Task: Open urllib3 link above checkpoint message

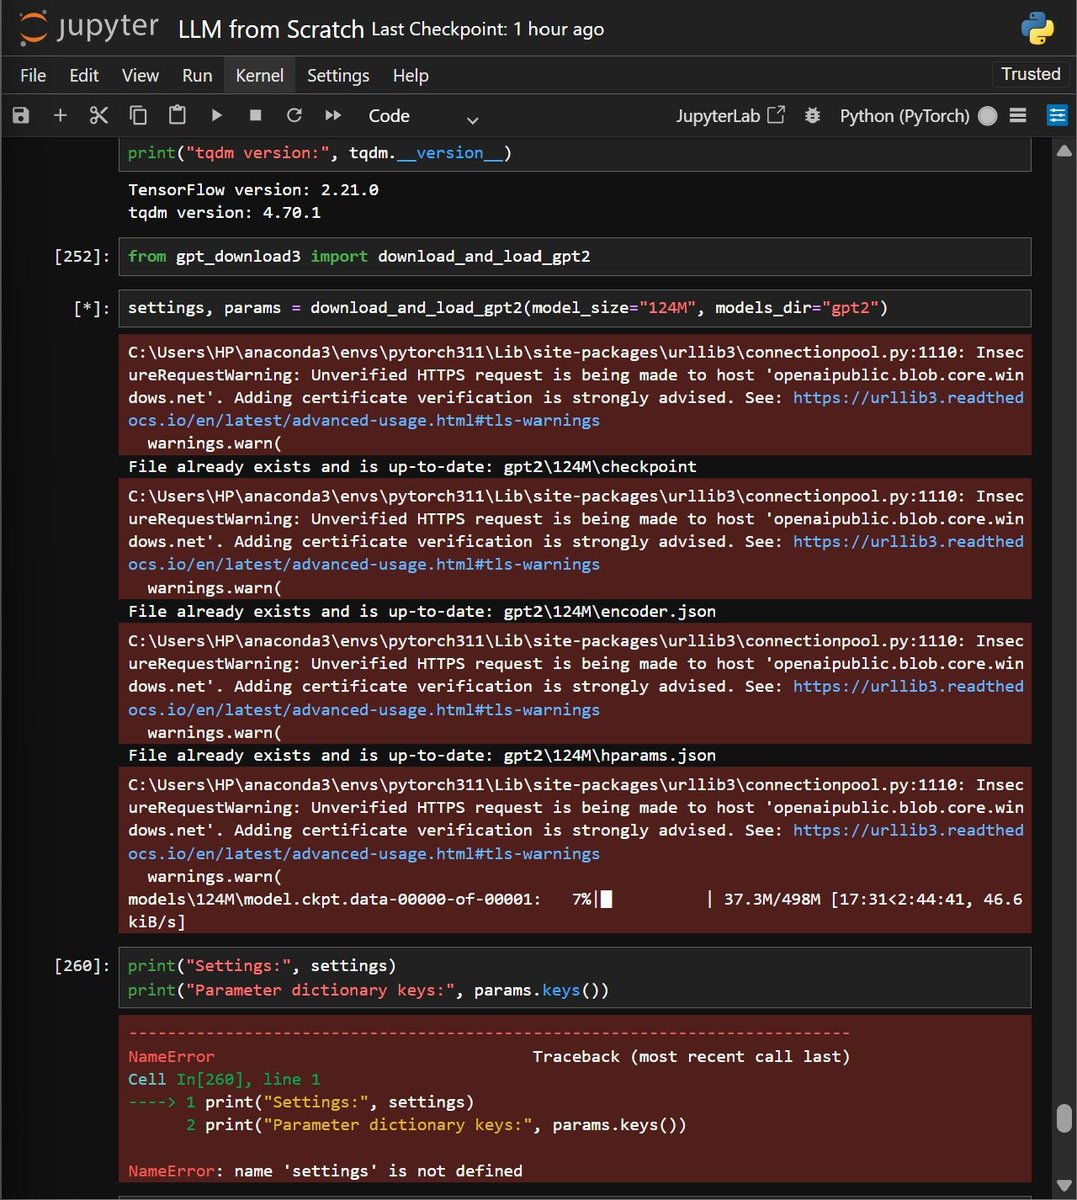Action: 575,409
